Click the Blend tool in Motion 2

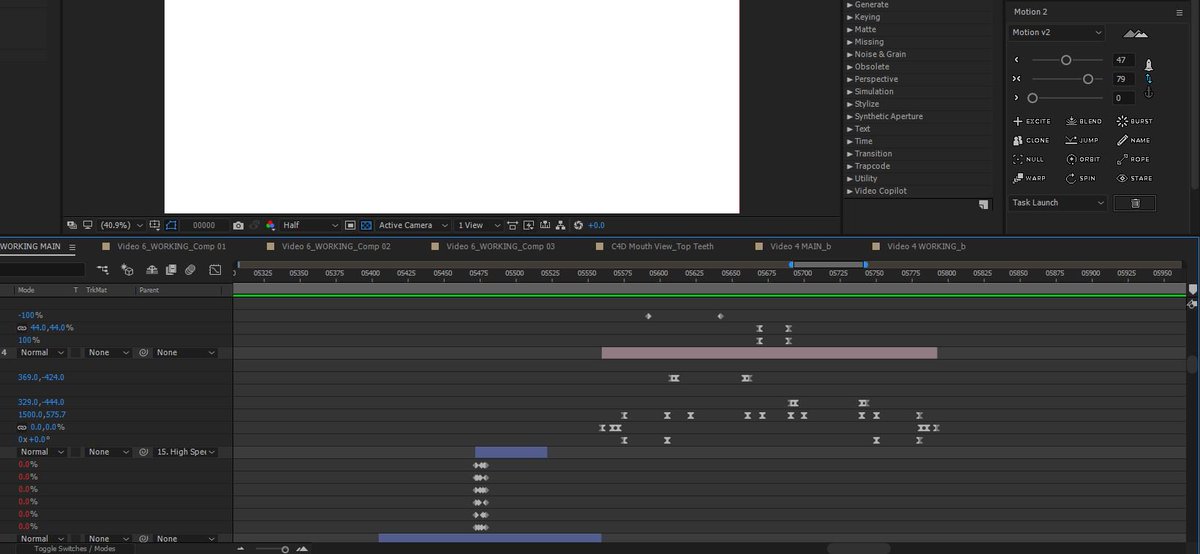[1084, 121]
